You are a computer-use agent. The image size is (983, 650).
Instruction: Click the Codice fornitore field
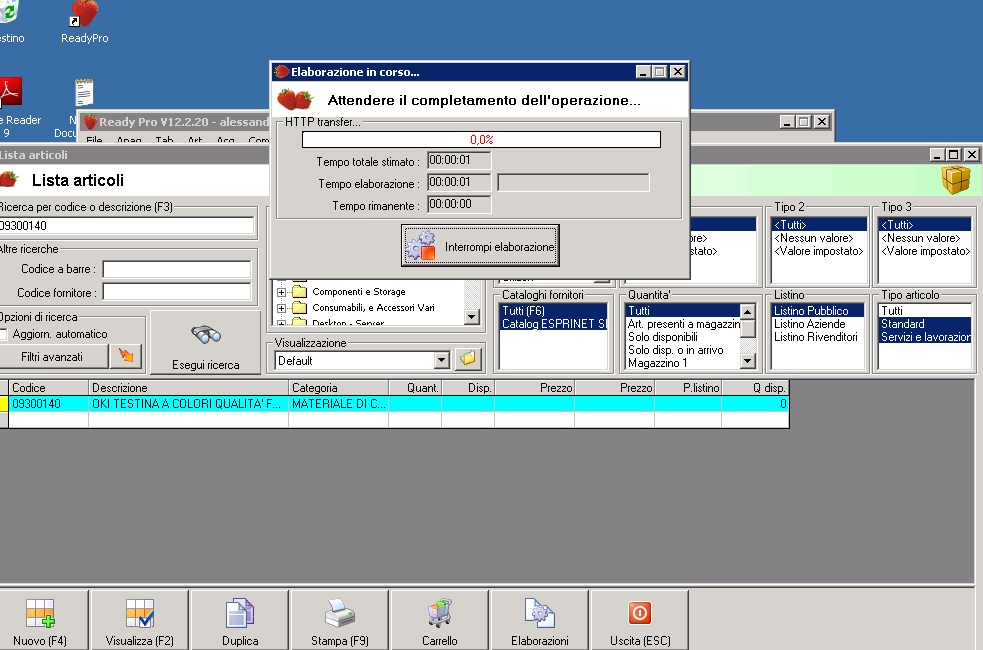[x=177, y=292]
